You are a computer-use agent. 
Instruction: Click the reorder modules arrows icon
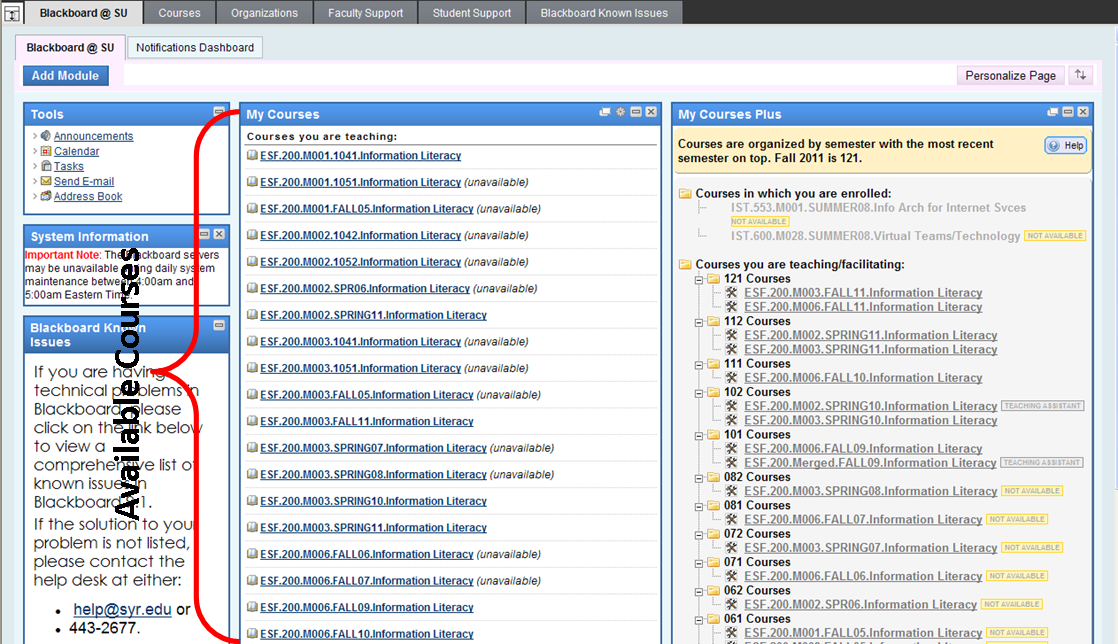(1081, 75)
